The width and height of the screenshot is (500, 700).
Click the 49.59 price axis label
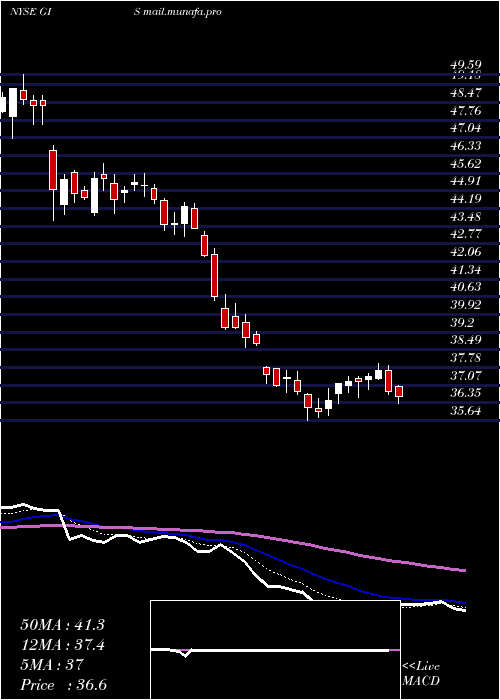pos(465,66)
